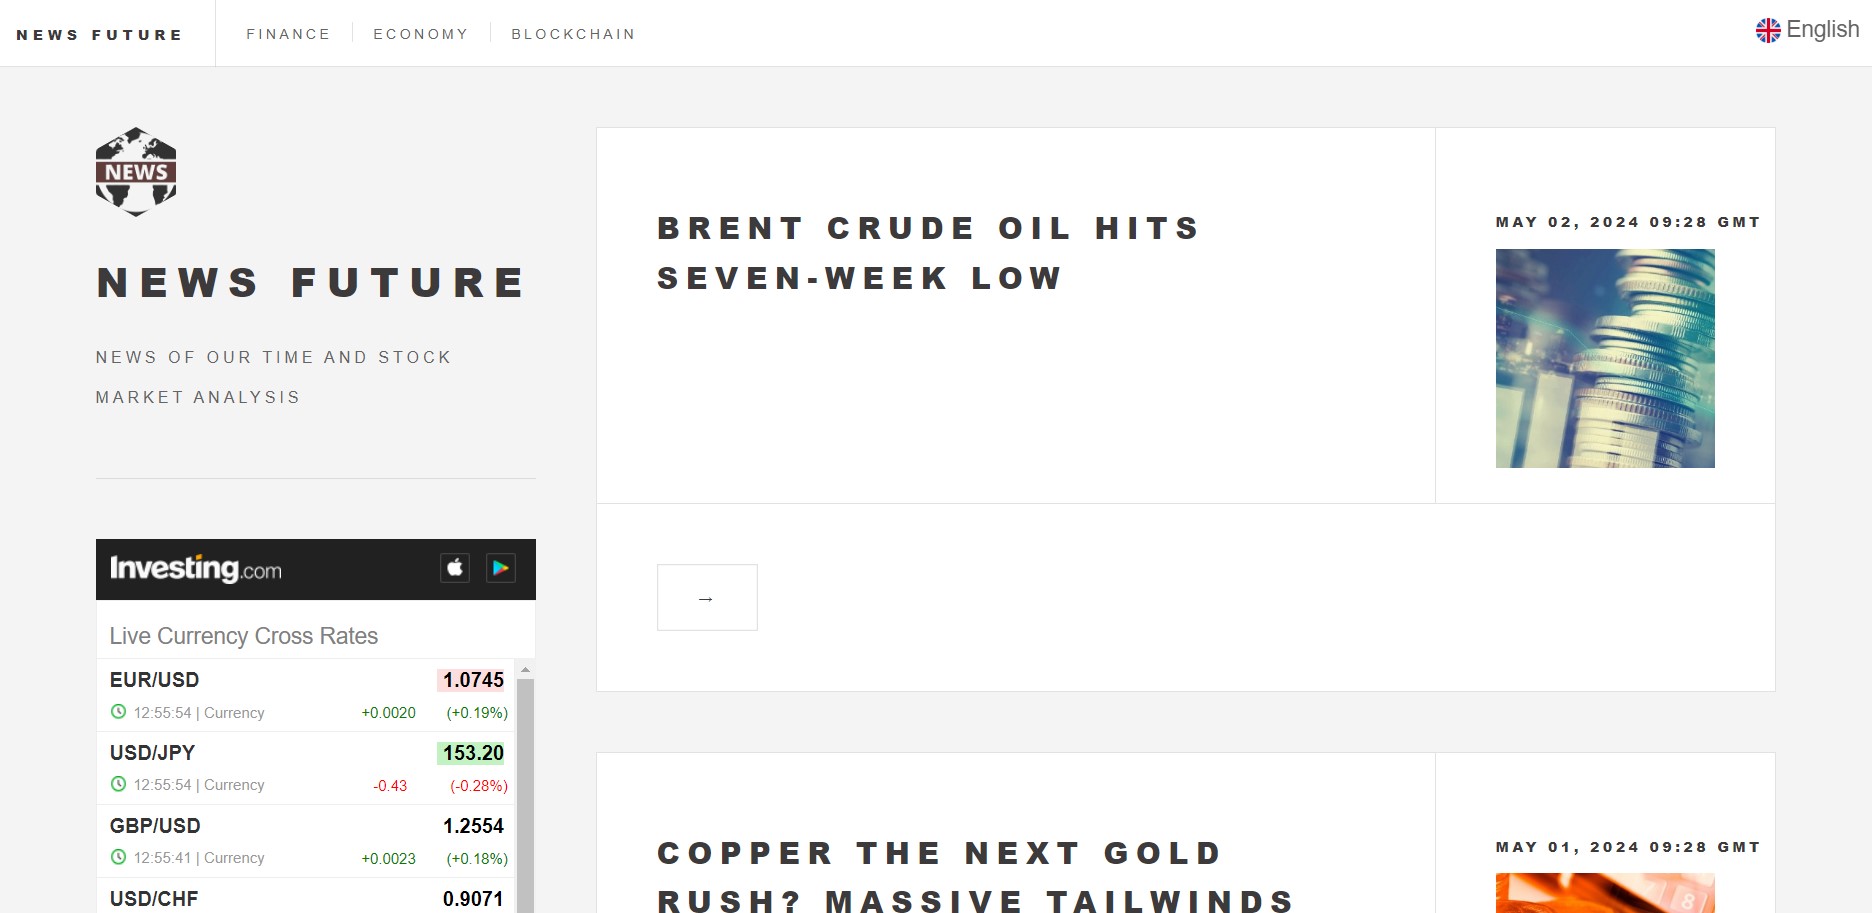
Task: Click the Investing.com logo
Action: point(196,569)
